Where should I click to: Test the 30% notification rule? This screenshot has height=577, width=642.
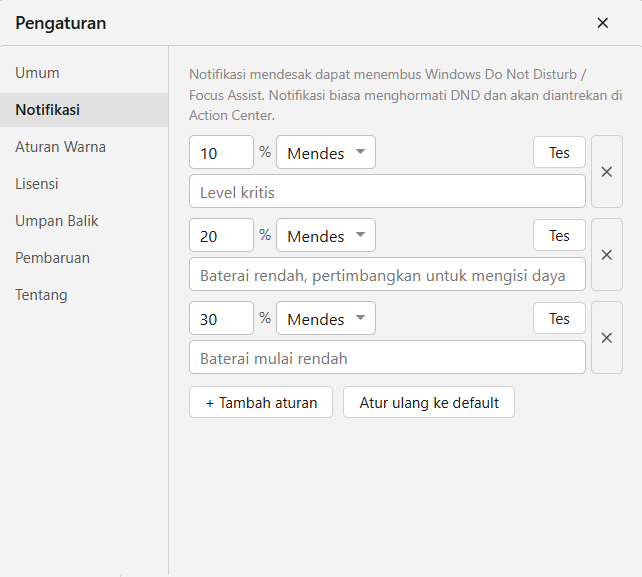(559, 318)
